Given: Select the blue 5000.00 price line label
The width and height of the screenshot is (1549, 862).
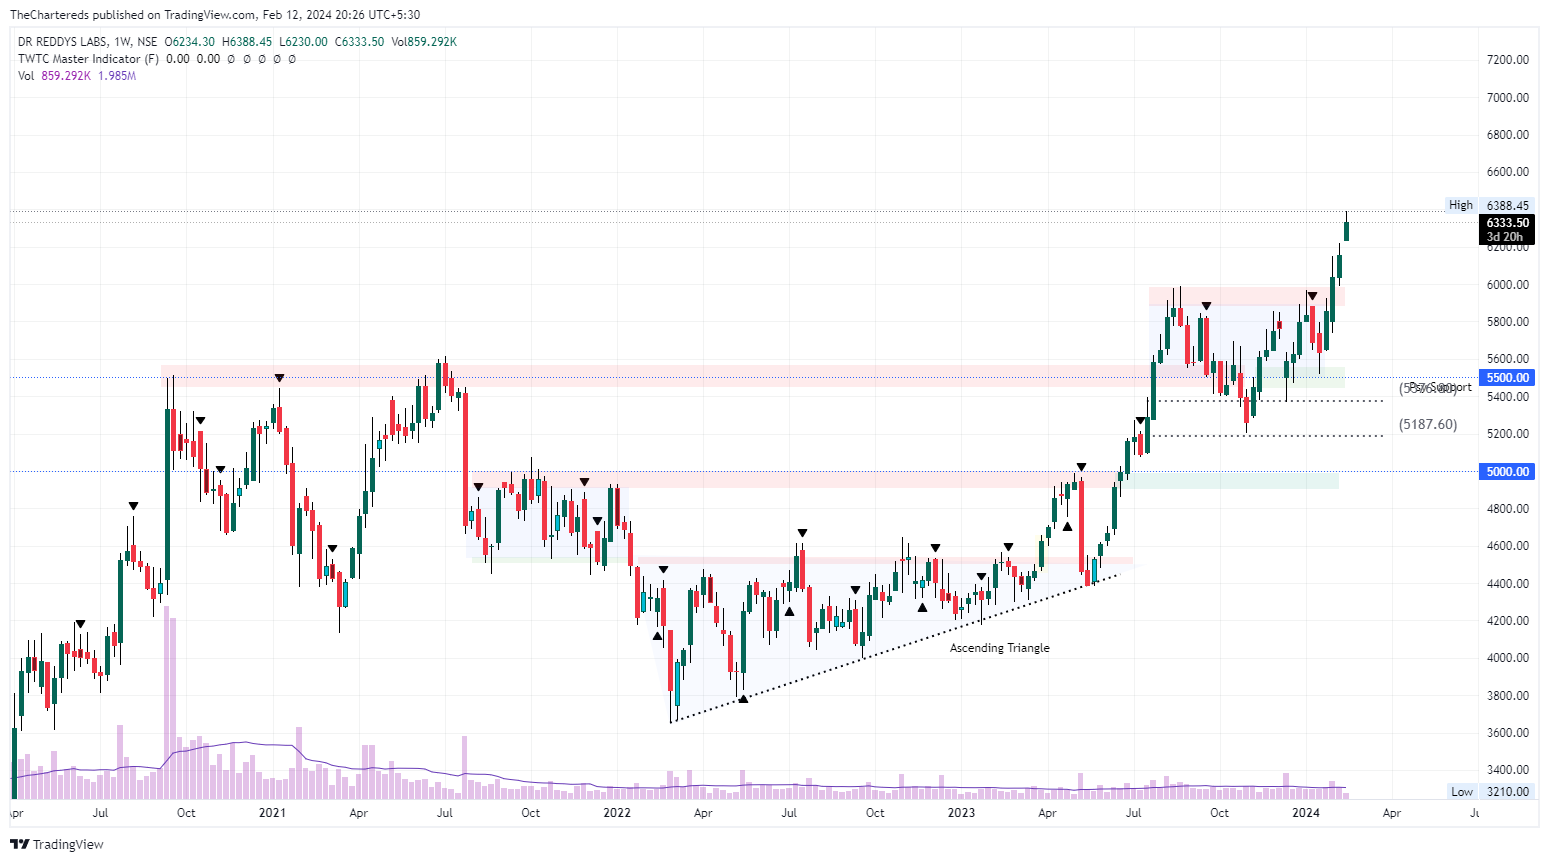Looking at the screenshot, I should [x=1506, y=472].
